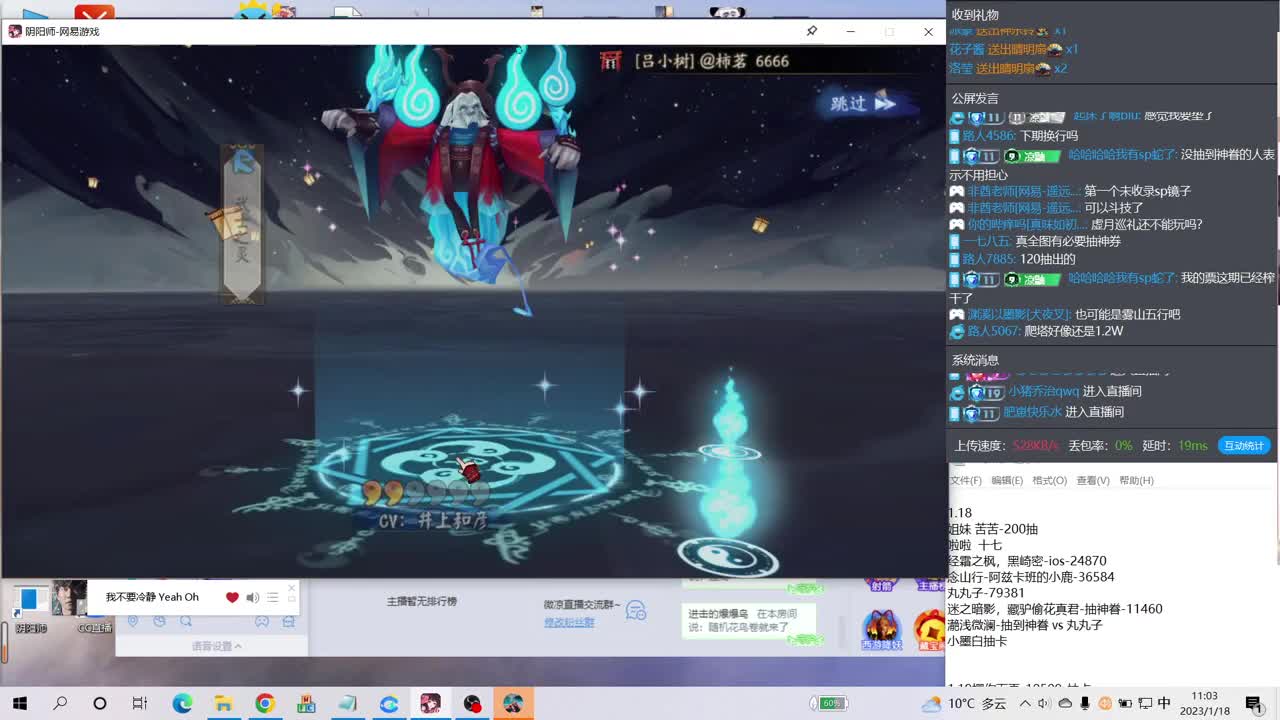This screenshot has height=720, width=1280.
Task: Open the 格式(O) menu in Notepad
Action: (x=1049, y=481)
